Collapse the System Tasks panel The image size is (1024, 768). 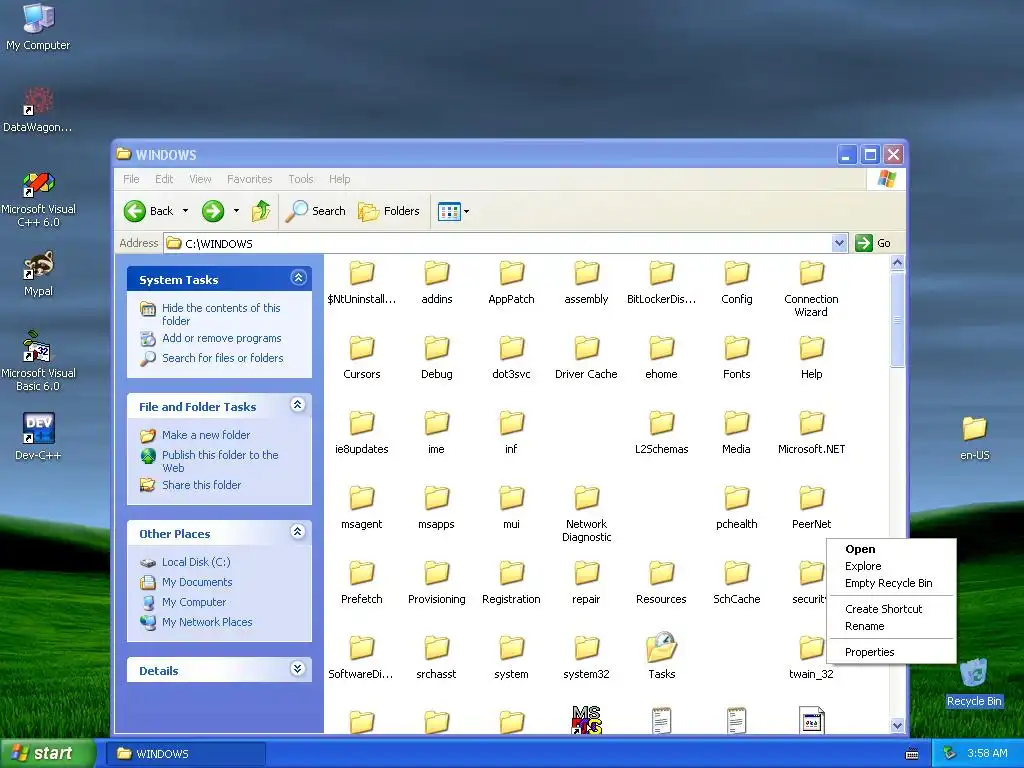click(x=298, y=278)
